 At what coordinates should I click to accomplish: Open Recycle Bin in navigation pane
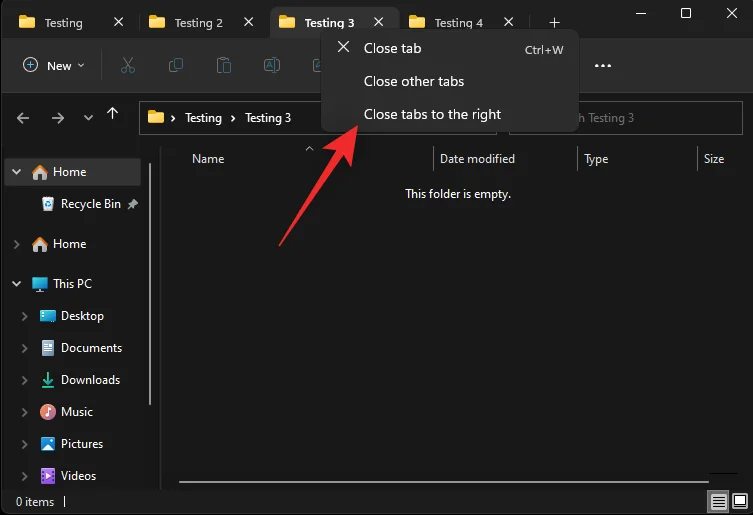90,204
